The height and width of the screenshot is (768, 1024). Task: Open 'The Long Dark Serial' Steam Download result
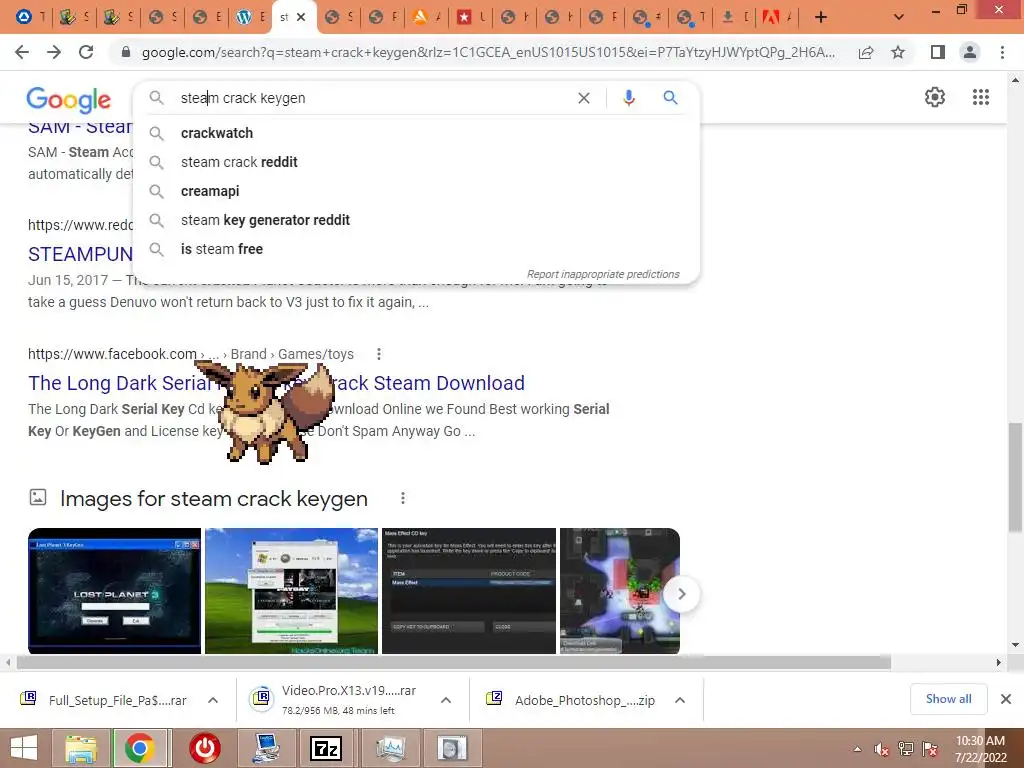276,383
